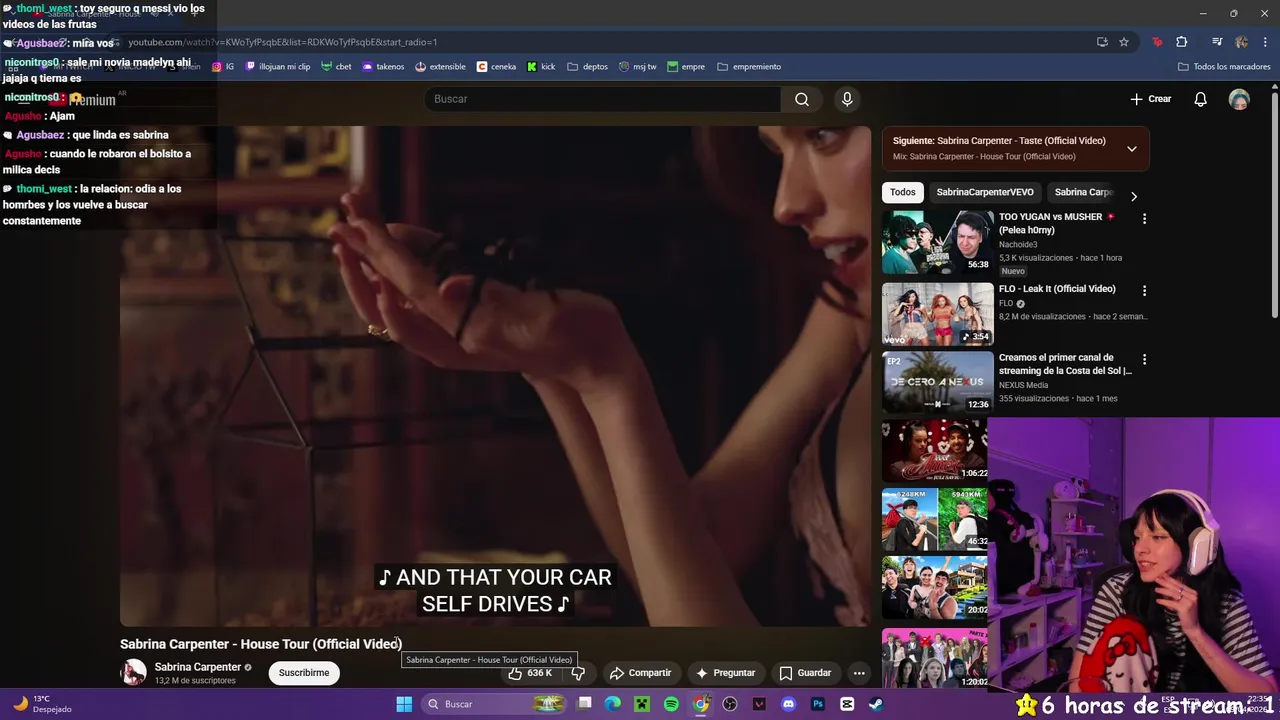The height and width of the screenshot is (720, 1280).
Task: Click the Crear button
Action: click(1151, 99)
